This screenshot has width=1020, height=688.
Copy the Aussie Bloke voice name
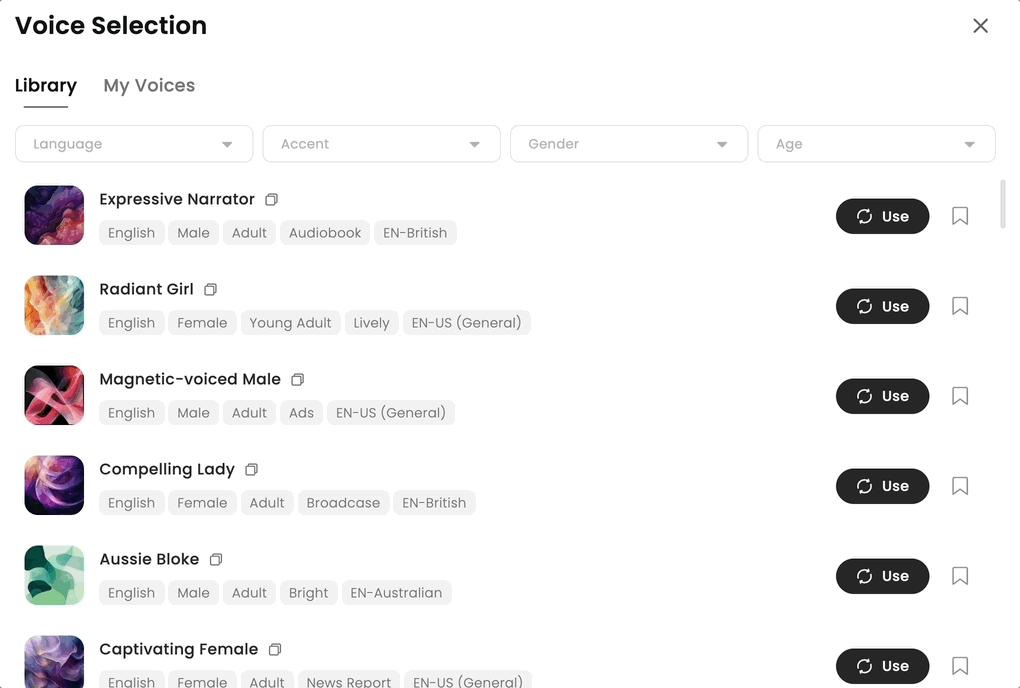tap(216, 560)
